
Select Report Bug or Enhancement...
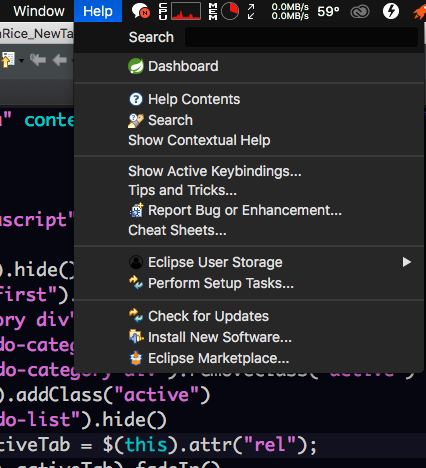click(249, 210)
